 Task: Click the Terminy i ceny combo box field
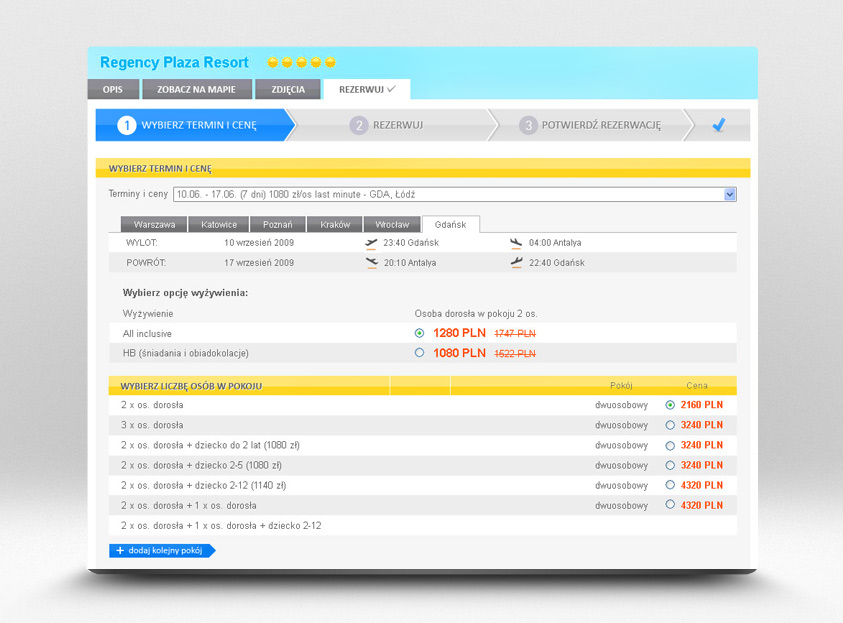point(455,195)
